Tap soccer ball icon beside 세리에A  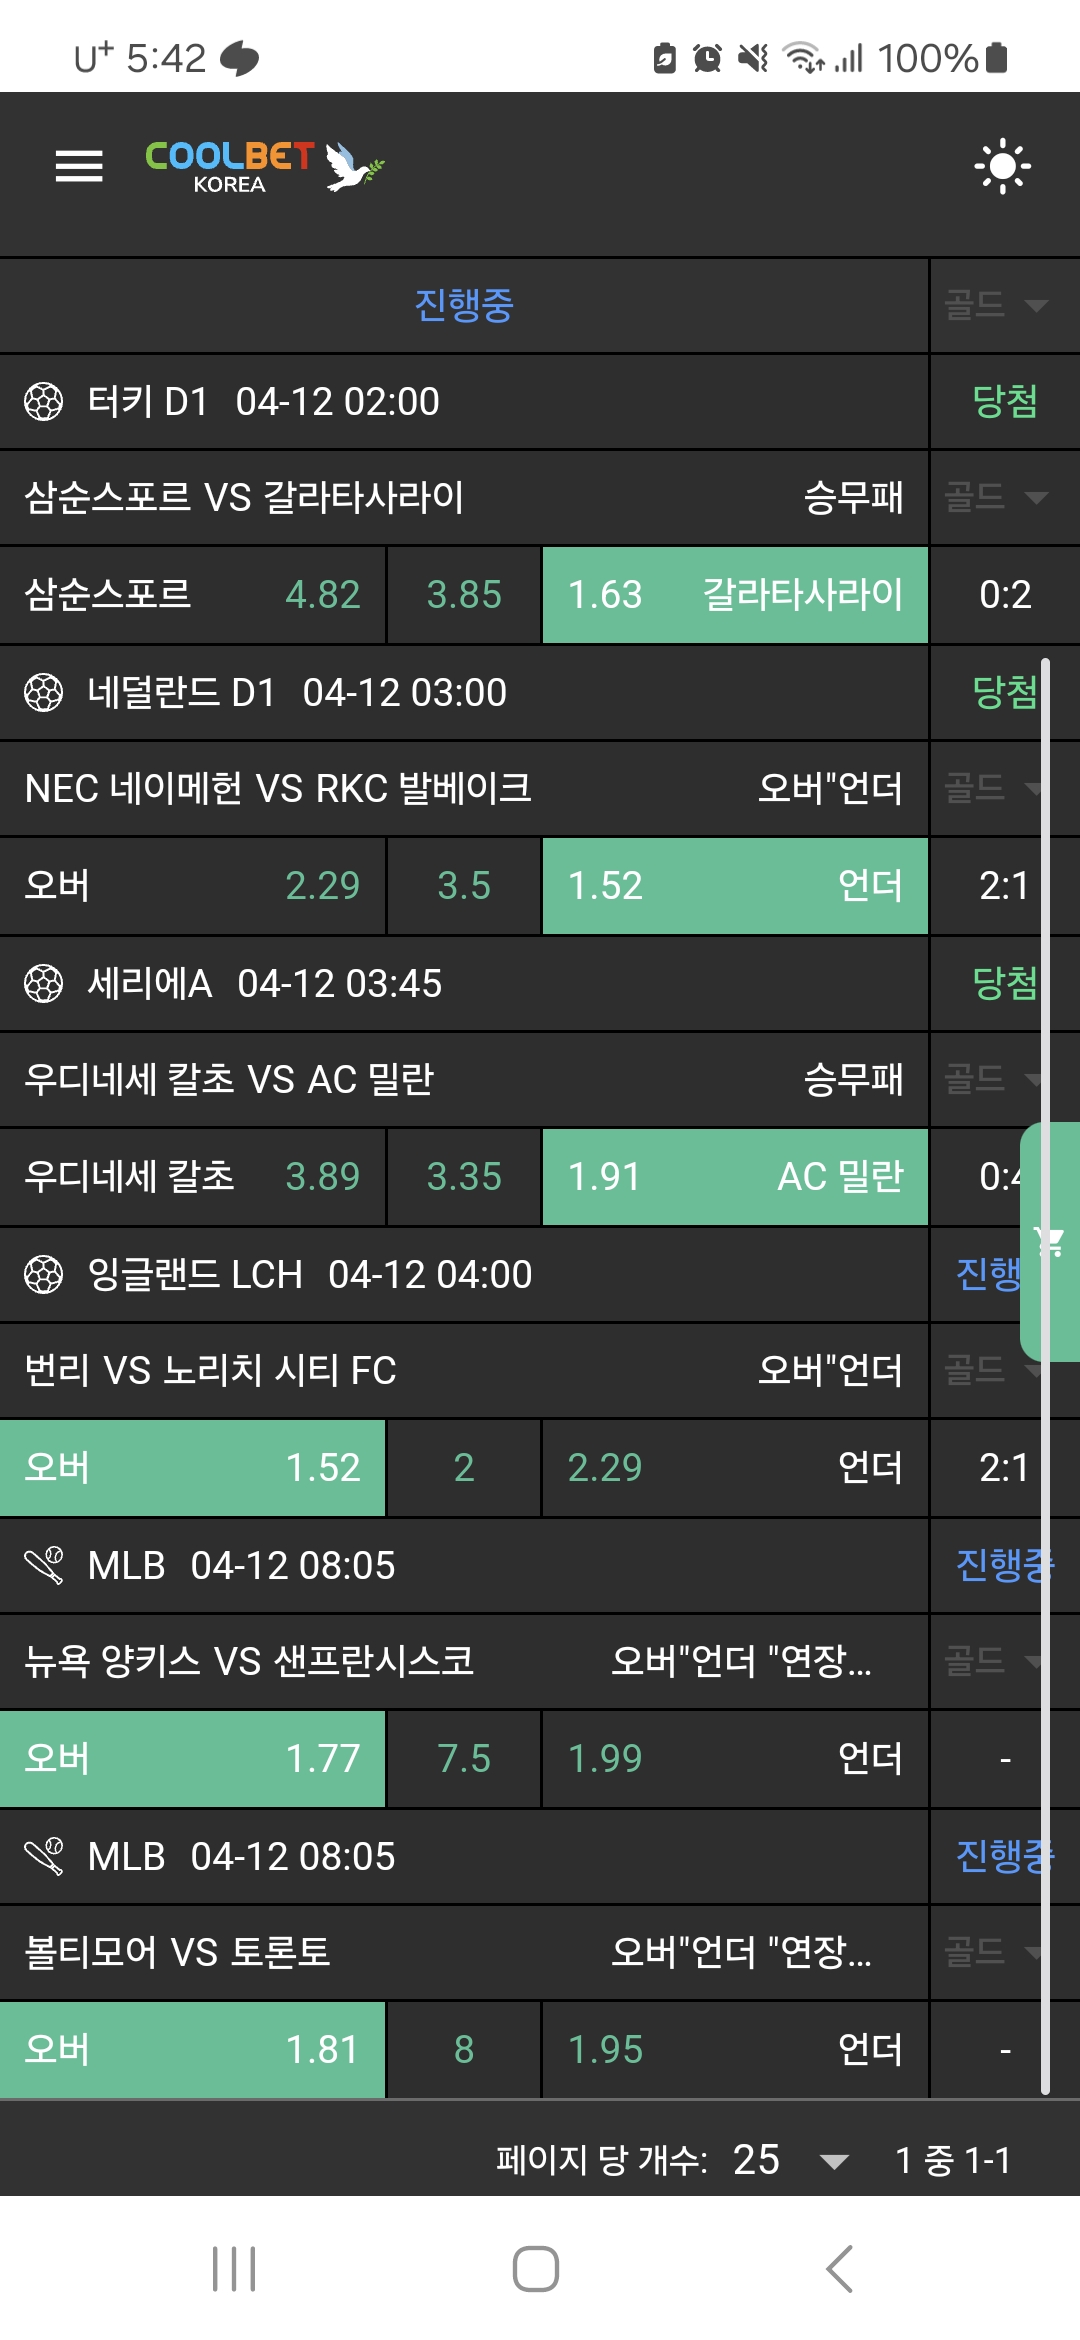pyautogui.click(x=43, y=984)
